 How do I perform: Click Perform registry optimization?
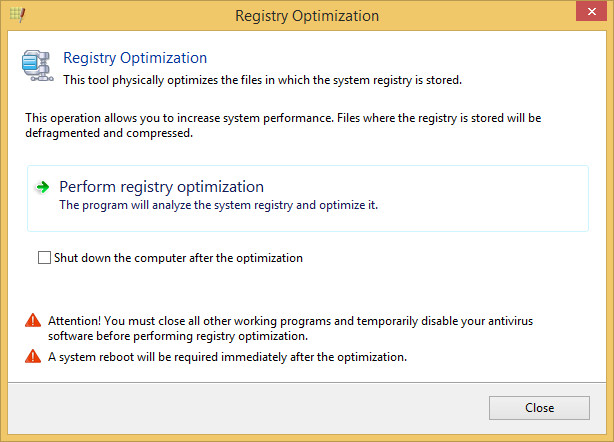coord(161,187)
